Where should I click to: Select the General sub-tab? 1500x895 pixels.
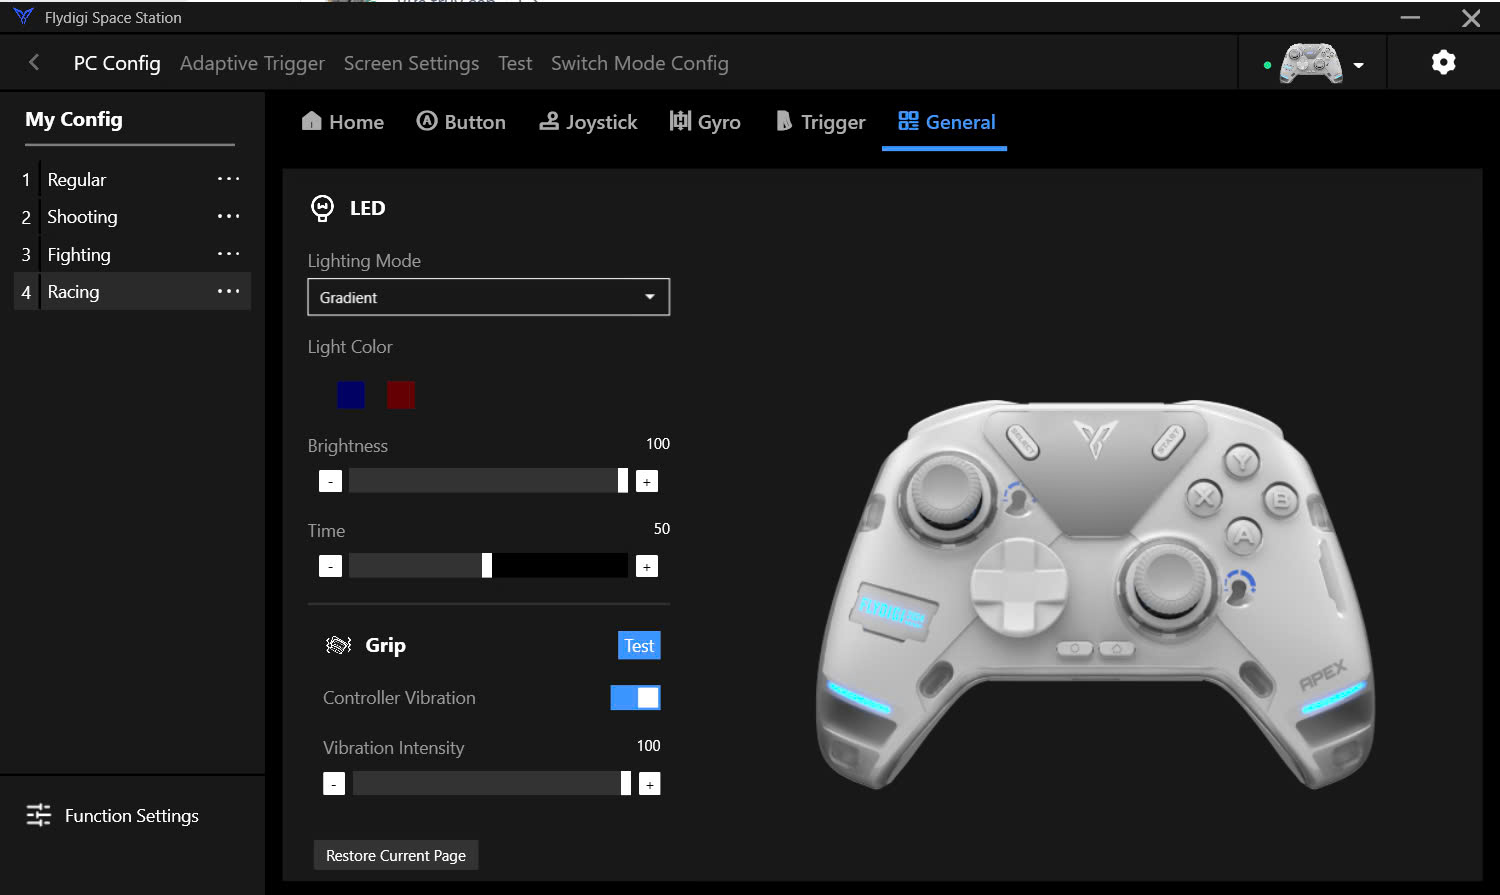[946, 122]
